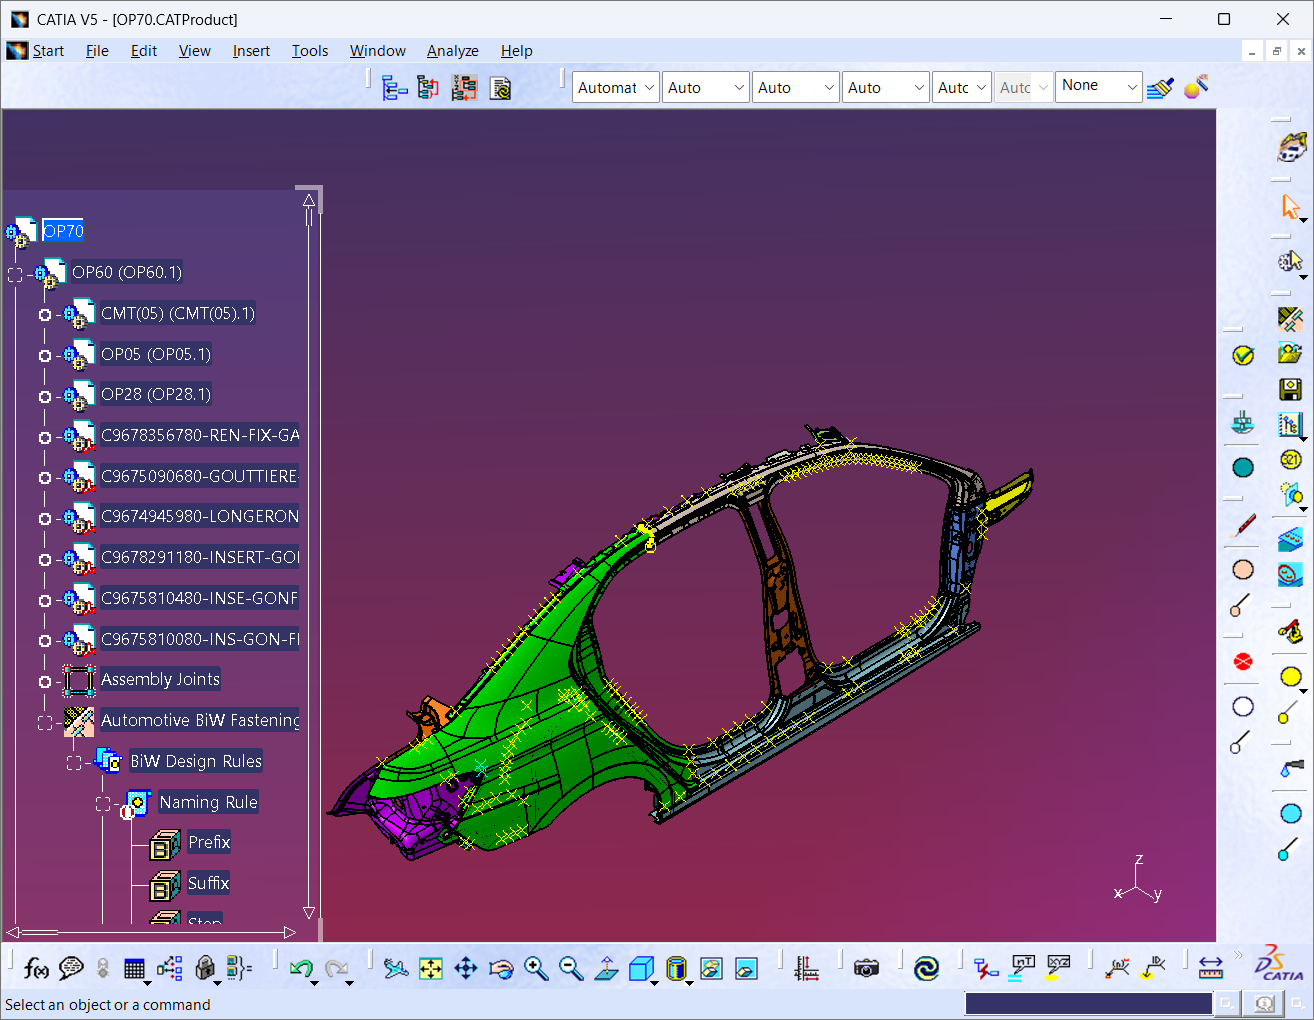Select the BiW Design Rules node
Viewport: 1314px width, 1020px height.
tap(196, 761)
